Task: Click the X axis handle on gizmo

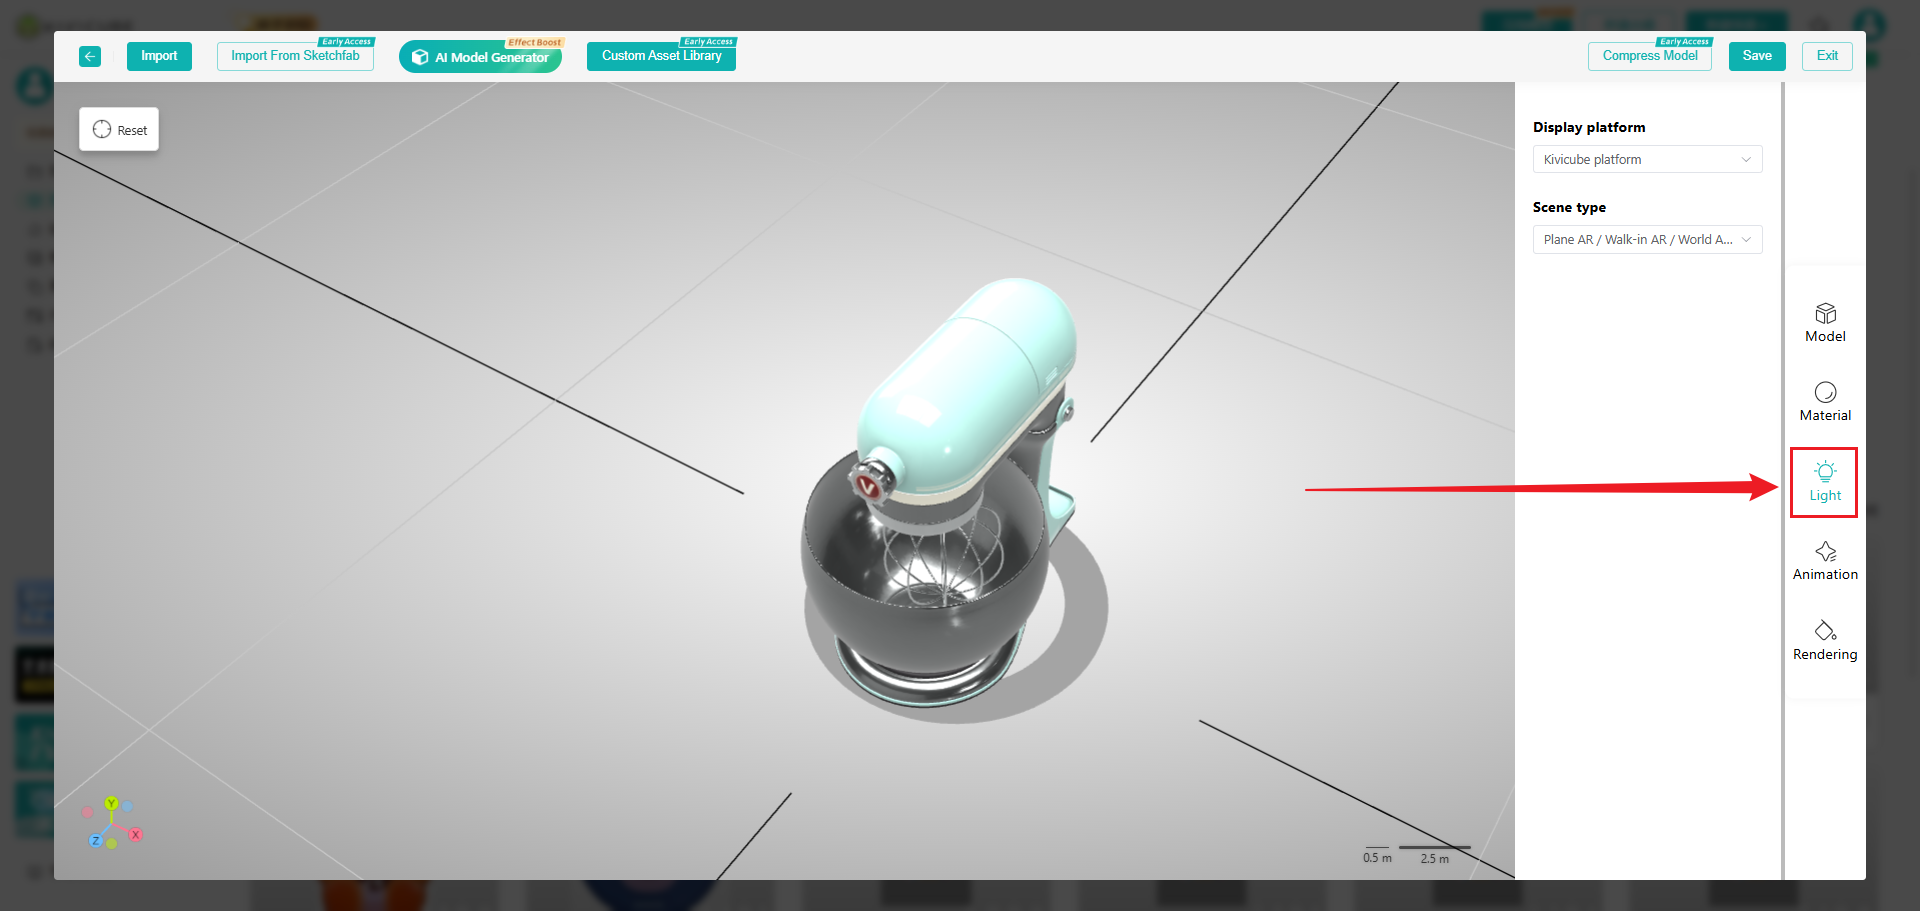Action: click(x=136, y=834)
